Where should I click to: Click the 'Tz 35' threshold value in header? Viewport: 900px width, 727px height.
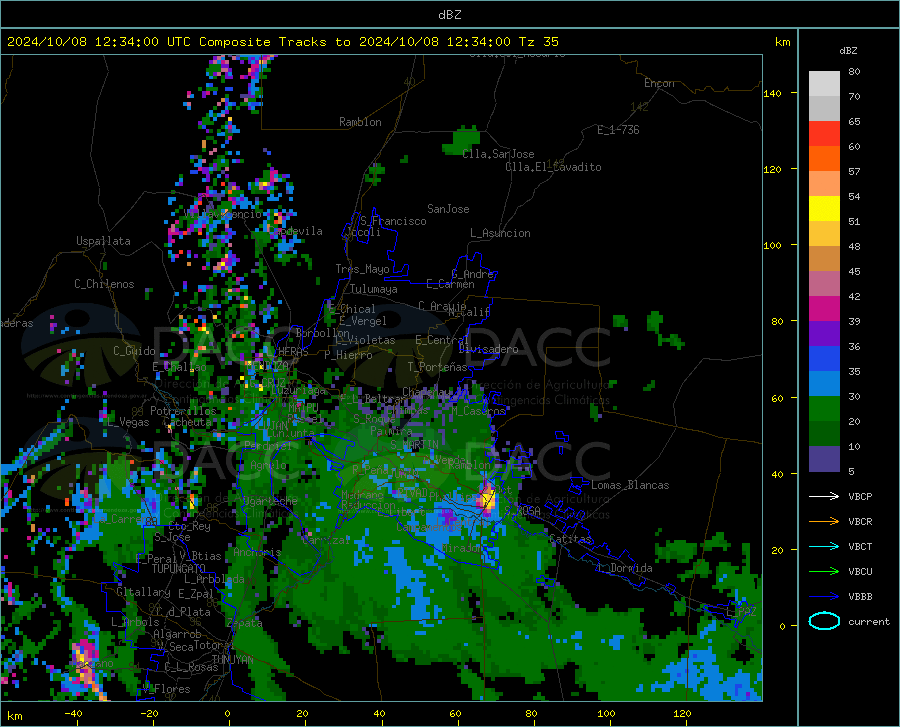click(538, 42)
